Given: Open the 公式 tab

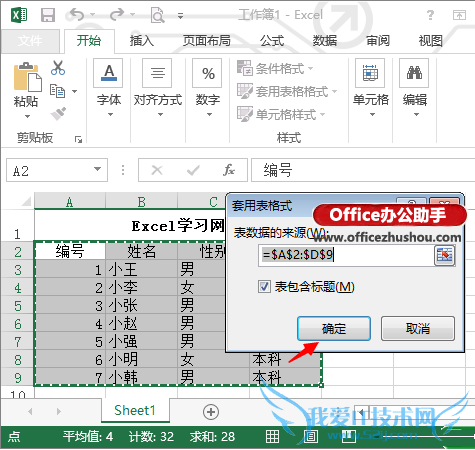Looking at the screenshot, I should (x=272, y=41).
